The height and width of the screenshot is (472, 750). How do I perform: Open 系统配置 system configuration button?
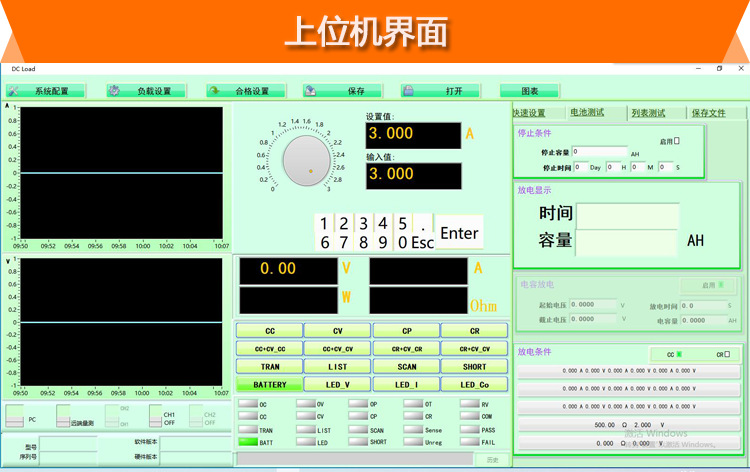45,91
